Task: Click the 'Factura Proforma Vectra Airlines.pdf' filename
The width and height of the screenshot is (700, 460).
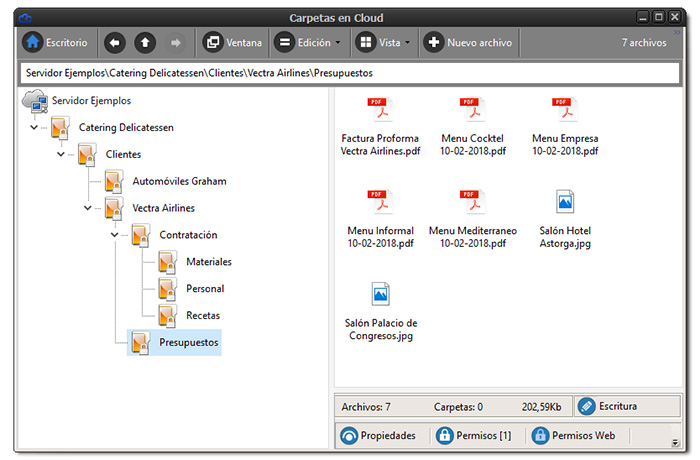Action: coord(380,145)
